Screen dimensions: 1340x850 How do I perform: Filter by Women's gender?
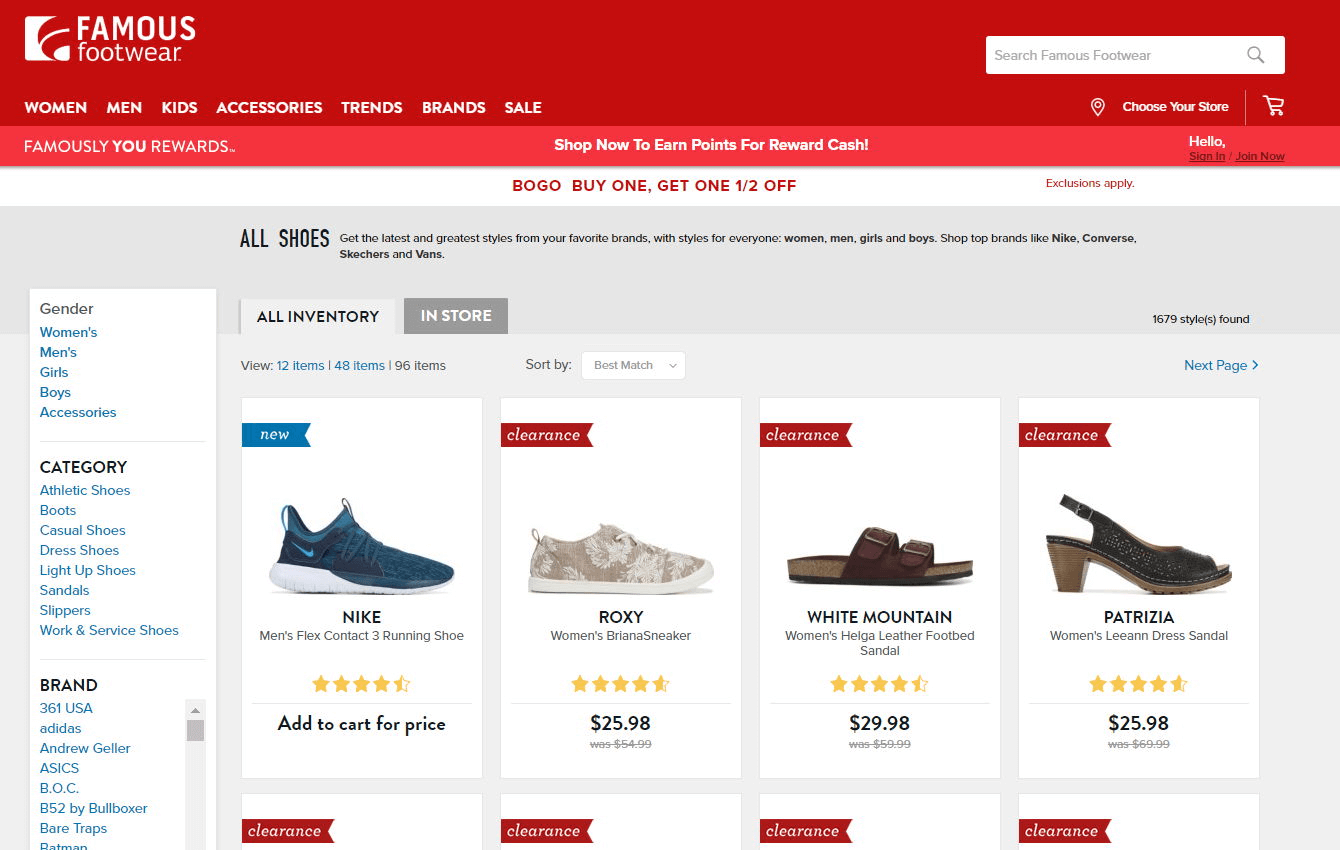click(x=68, y=332)
